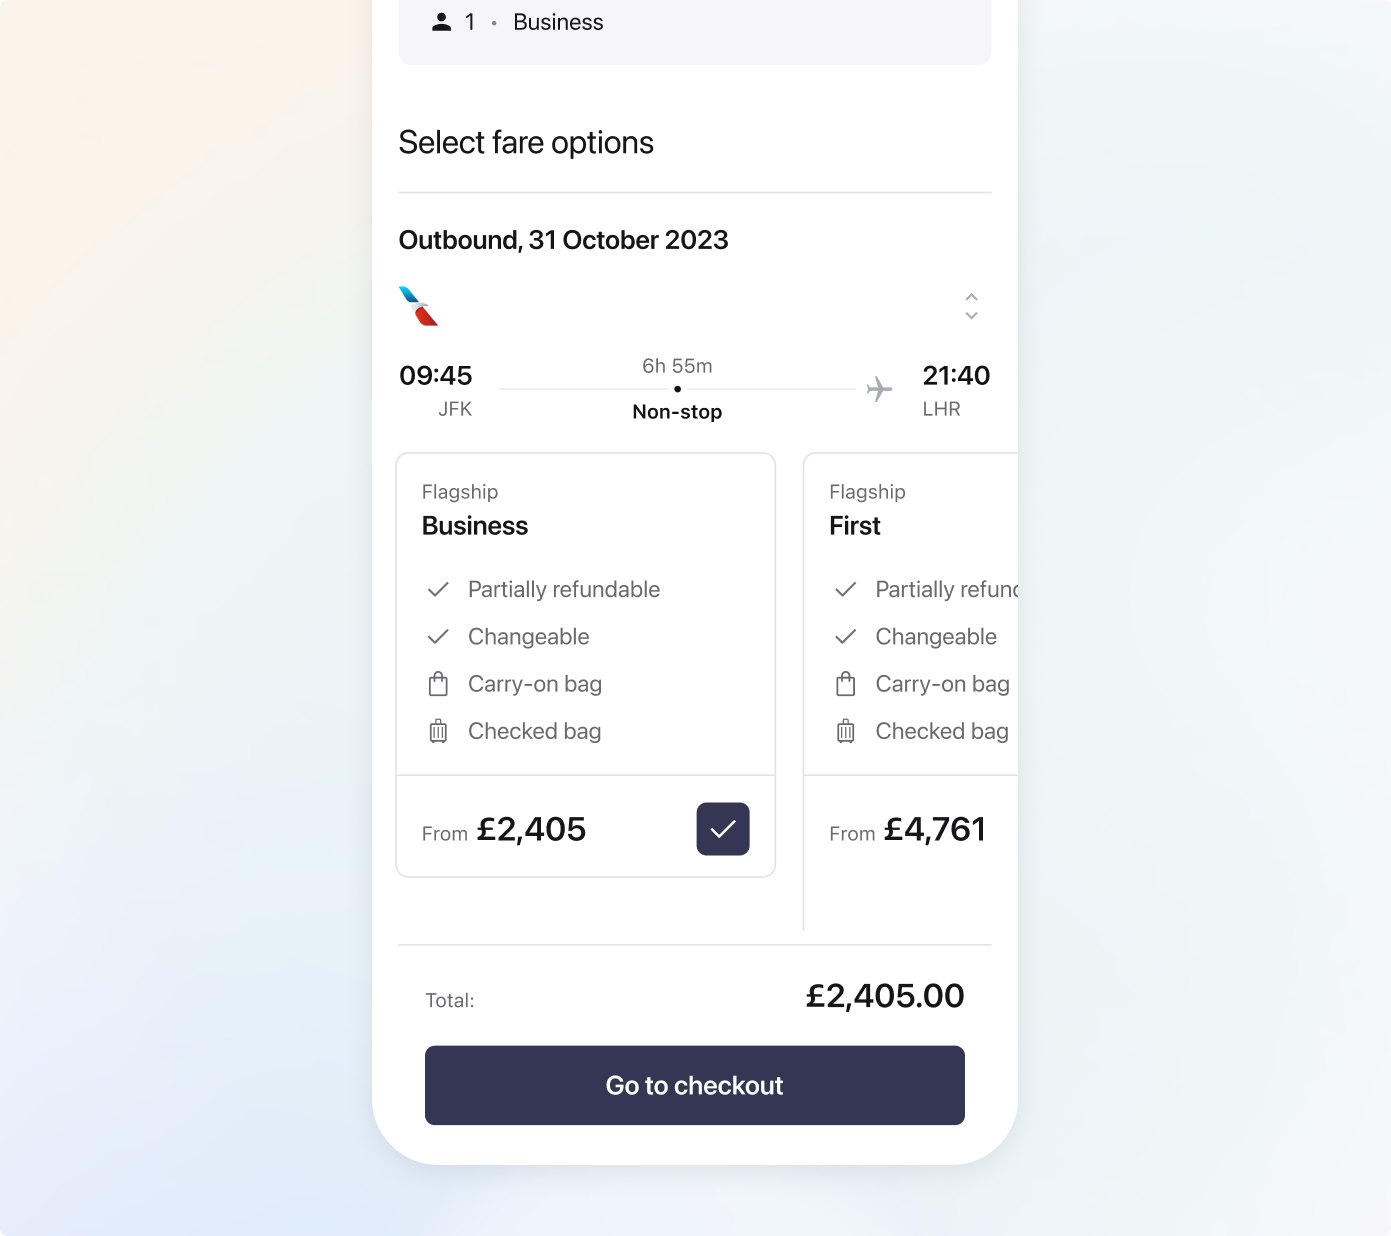
Task: Choose the Flagship Business fare card title
Action: [475, 526]
